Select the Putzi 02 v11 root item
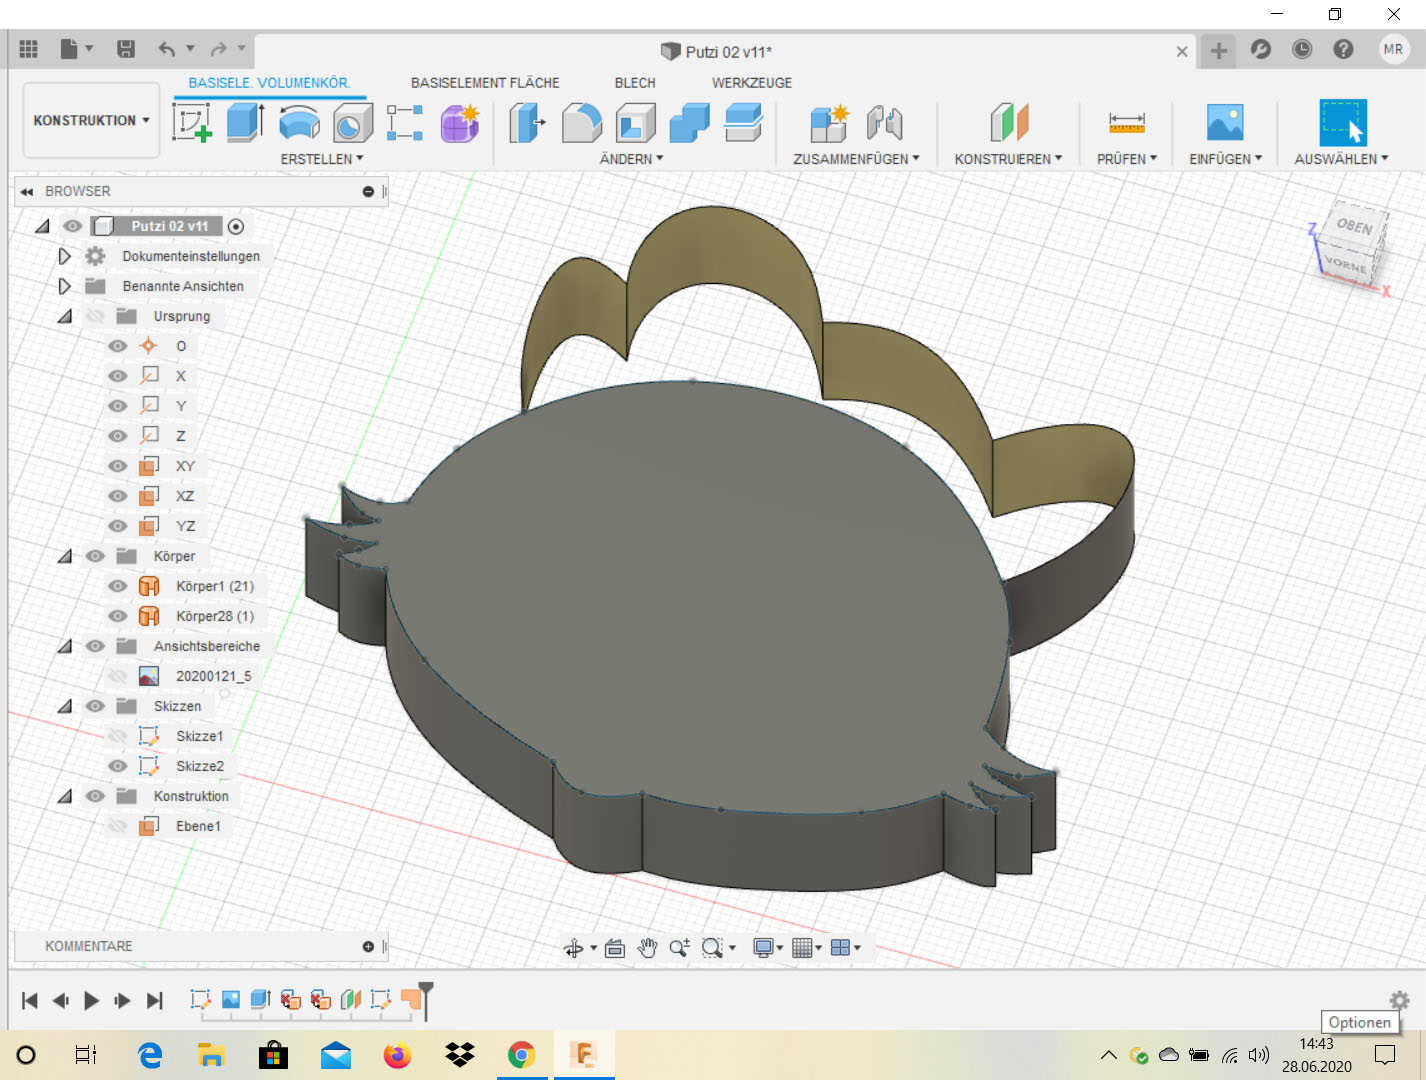This screenshot has height=1080, width=1426. 169,226
